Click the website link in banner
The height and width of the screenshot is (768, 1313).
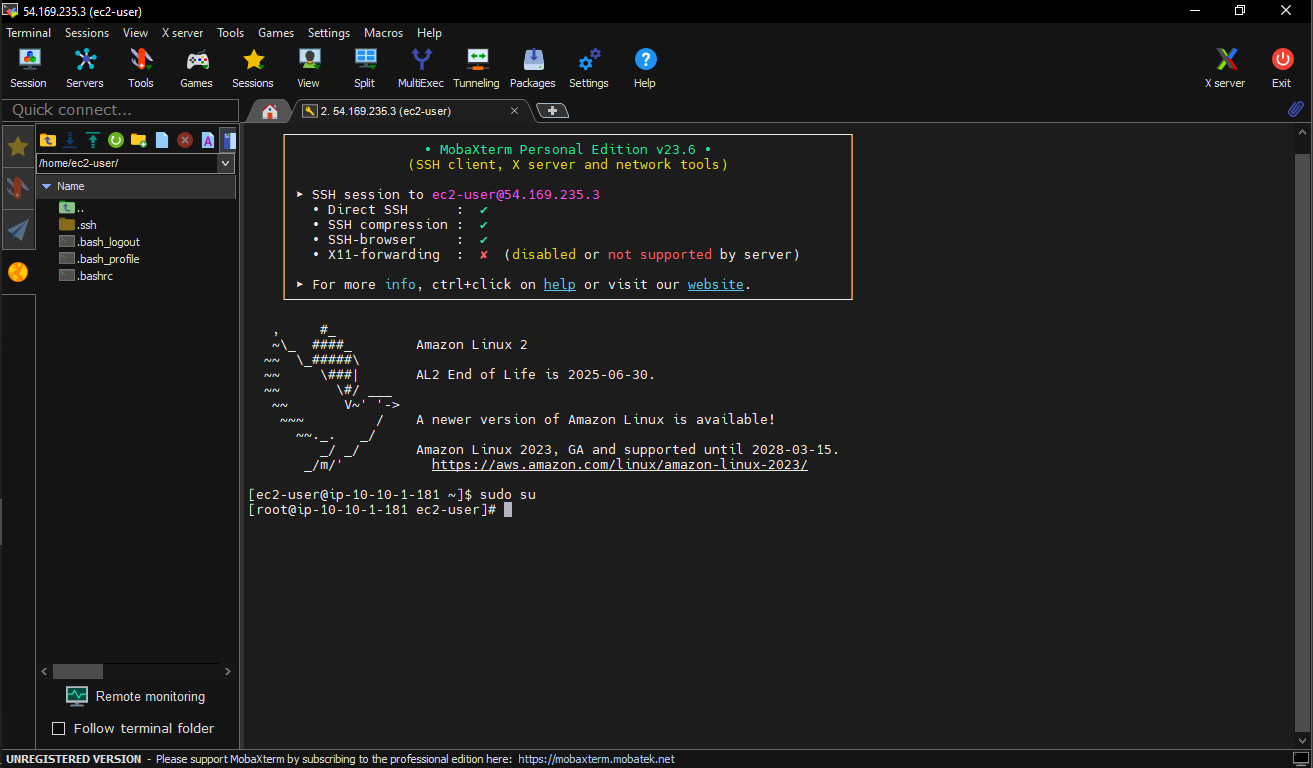pos(715,284)
